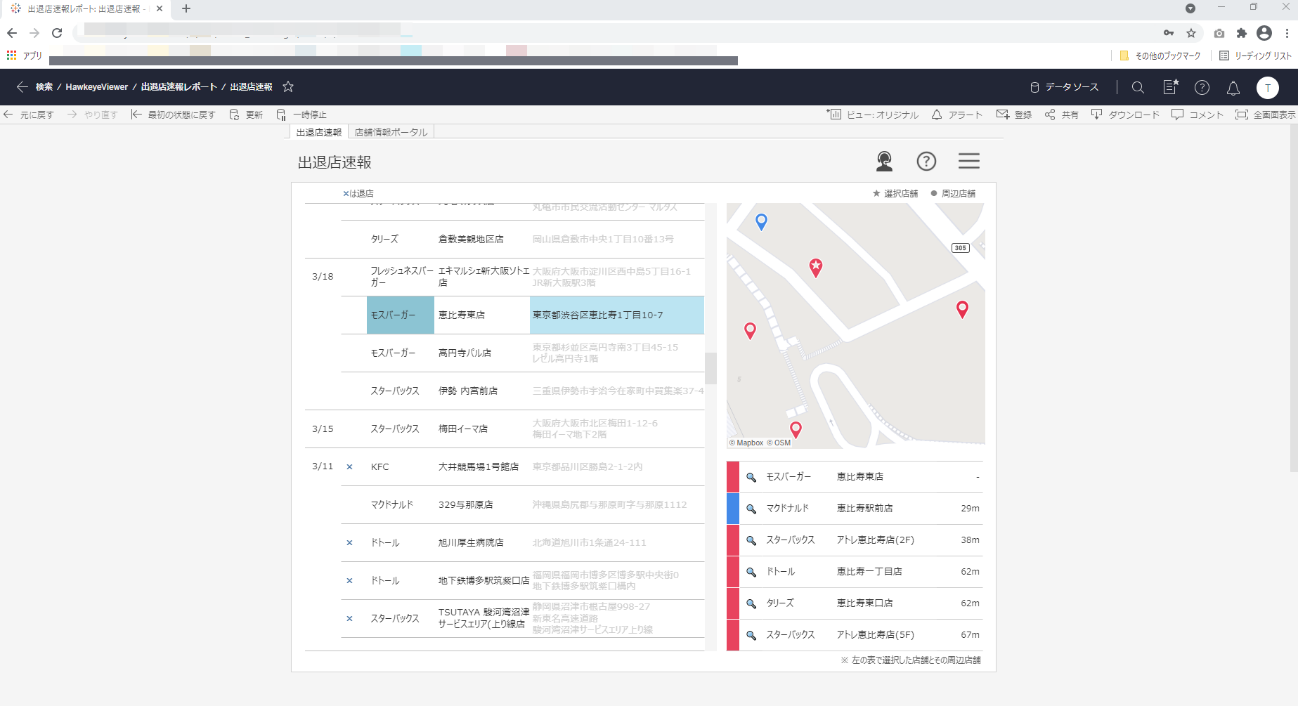Open コメント comments panel
1298x706 pixels.
pyautogui.click(x=1198, y=115)
